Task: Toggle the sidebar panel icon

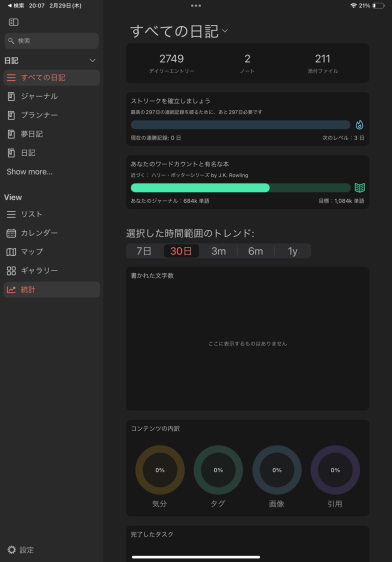Action: click(14, 22)
